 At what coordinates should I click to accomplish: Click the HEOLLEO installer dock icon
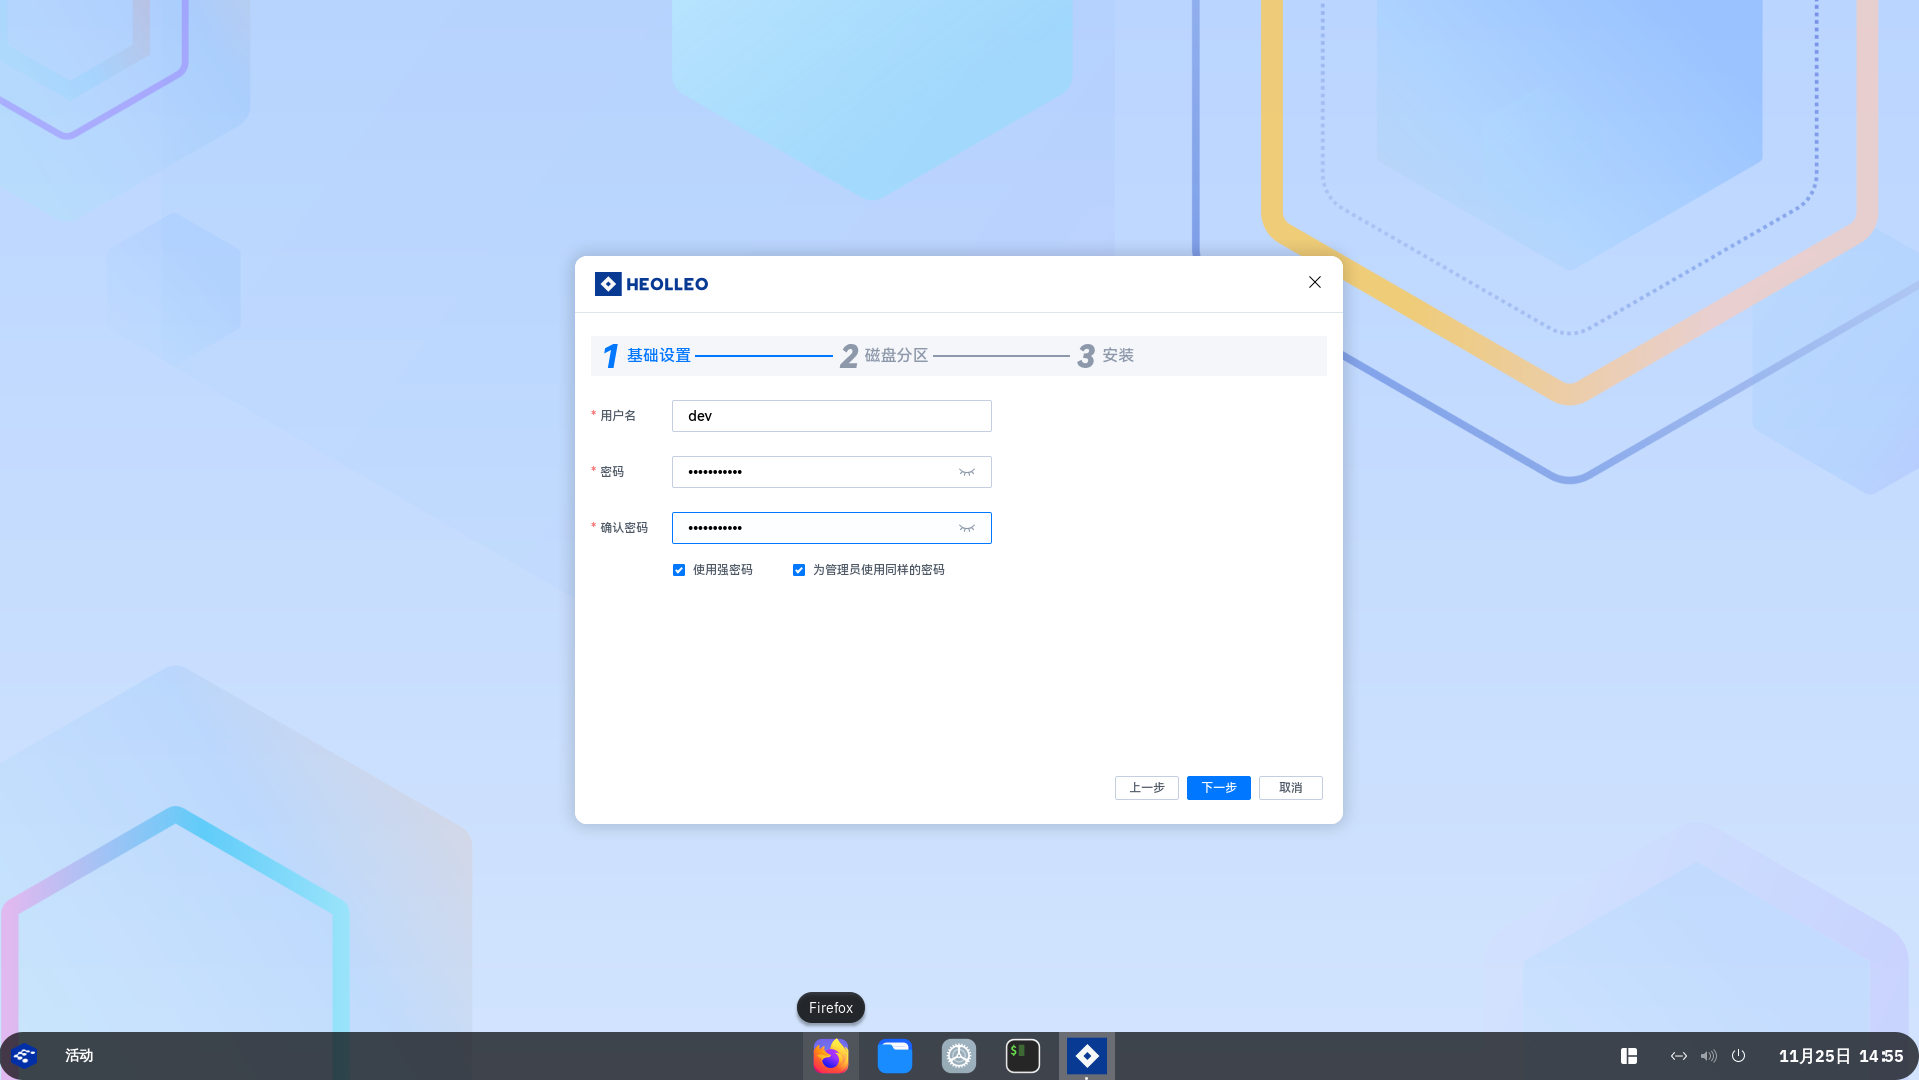click(x=1087, y=1056)
